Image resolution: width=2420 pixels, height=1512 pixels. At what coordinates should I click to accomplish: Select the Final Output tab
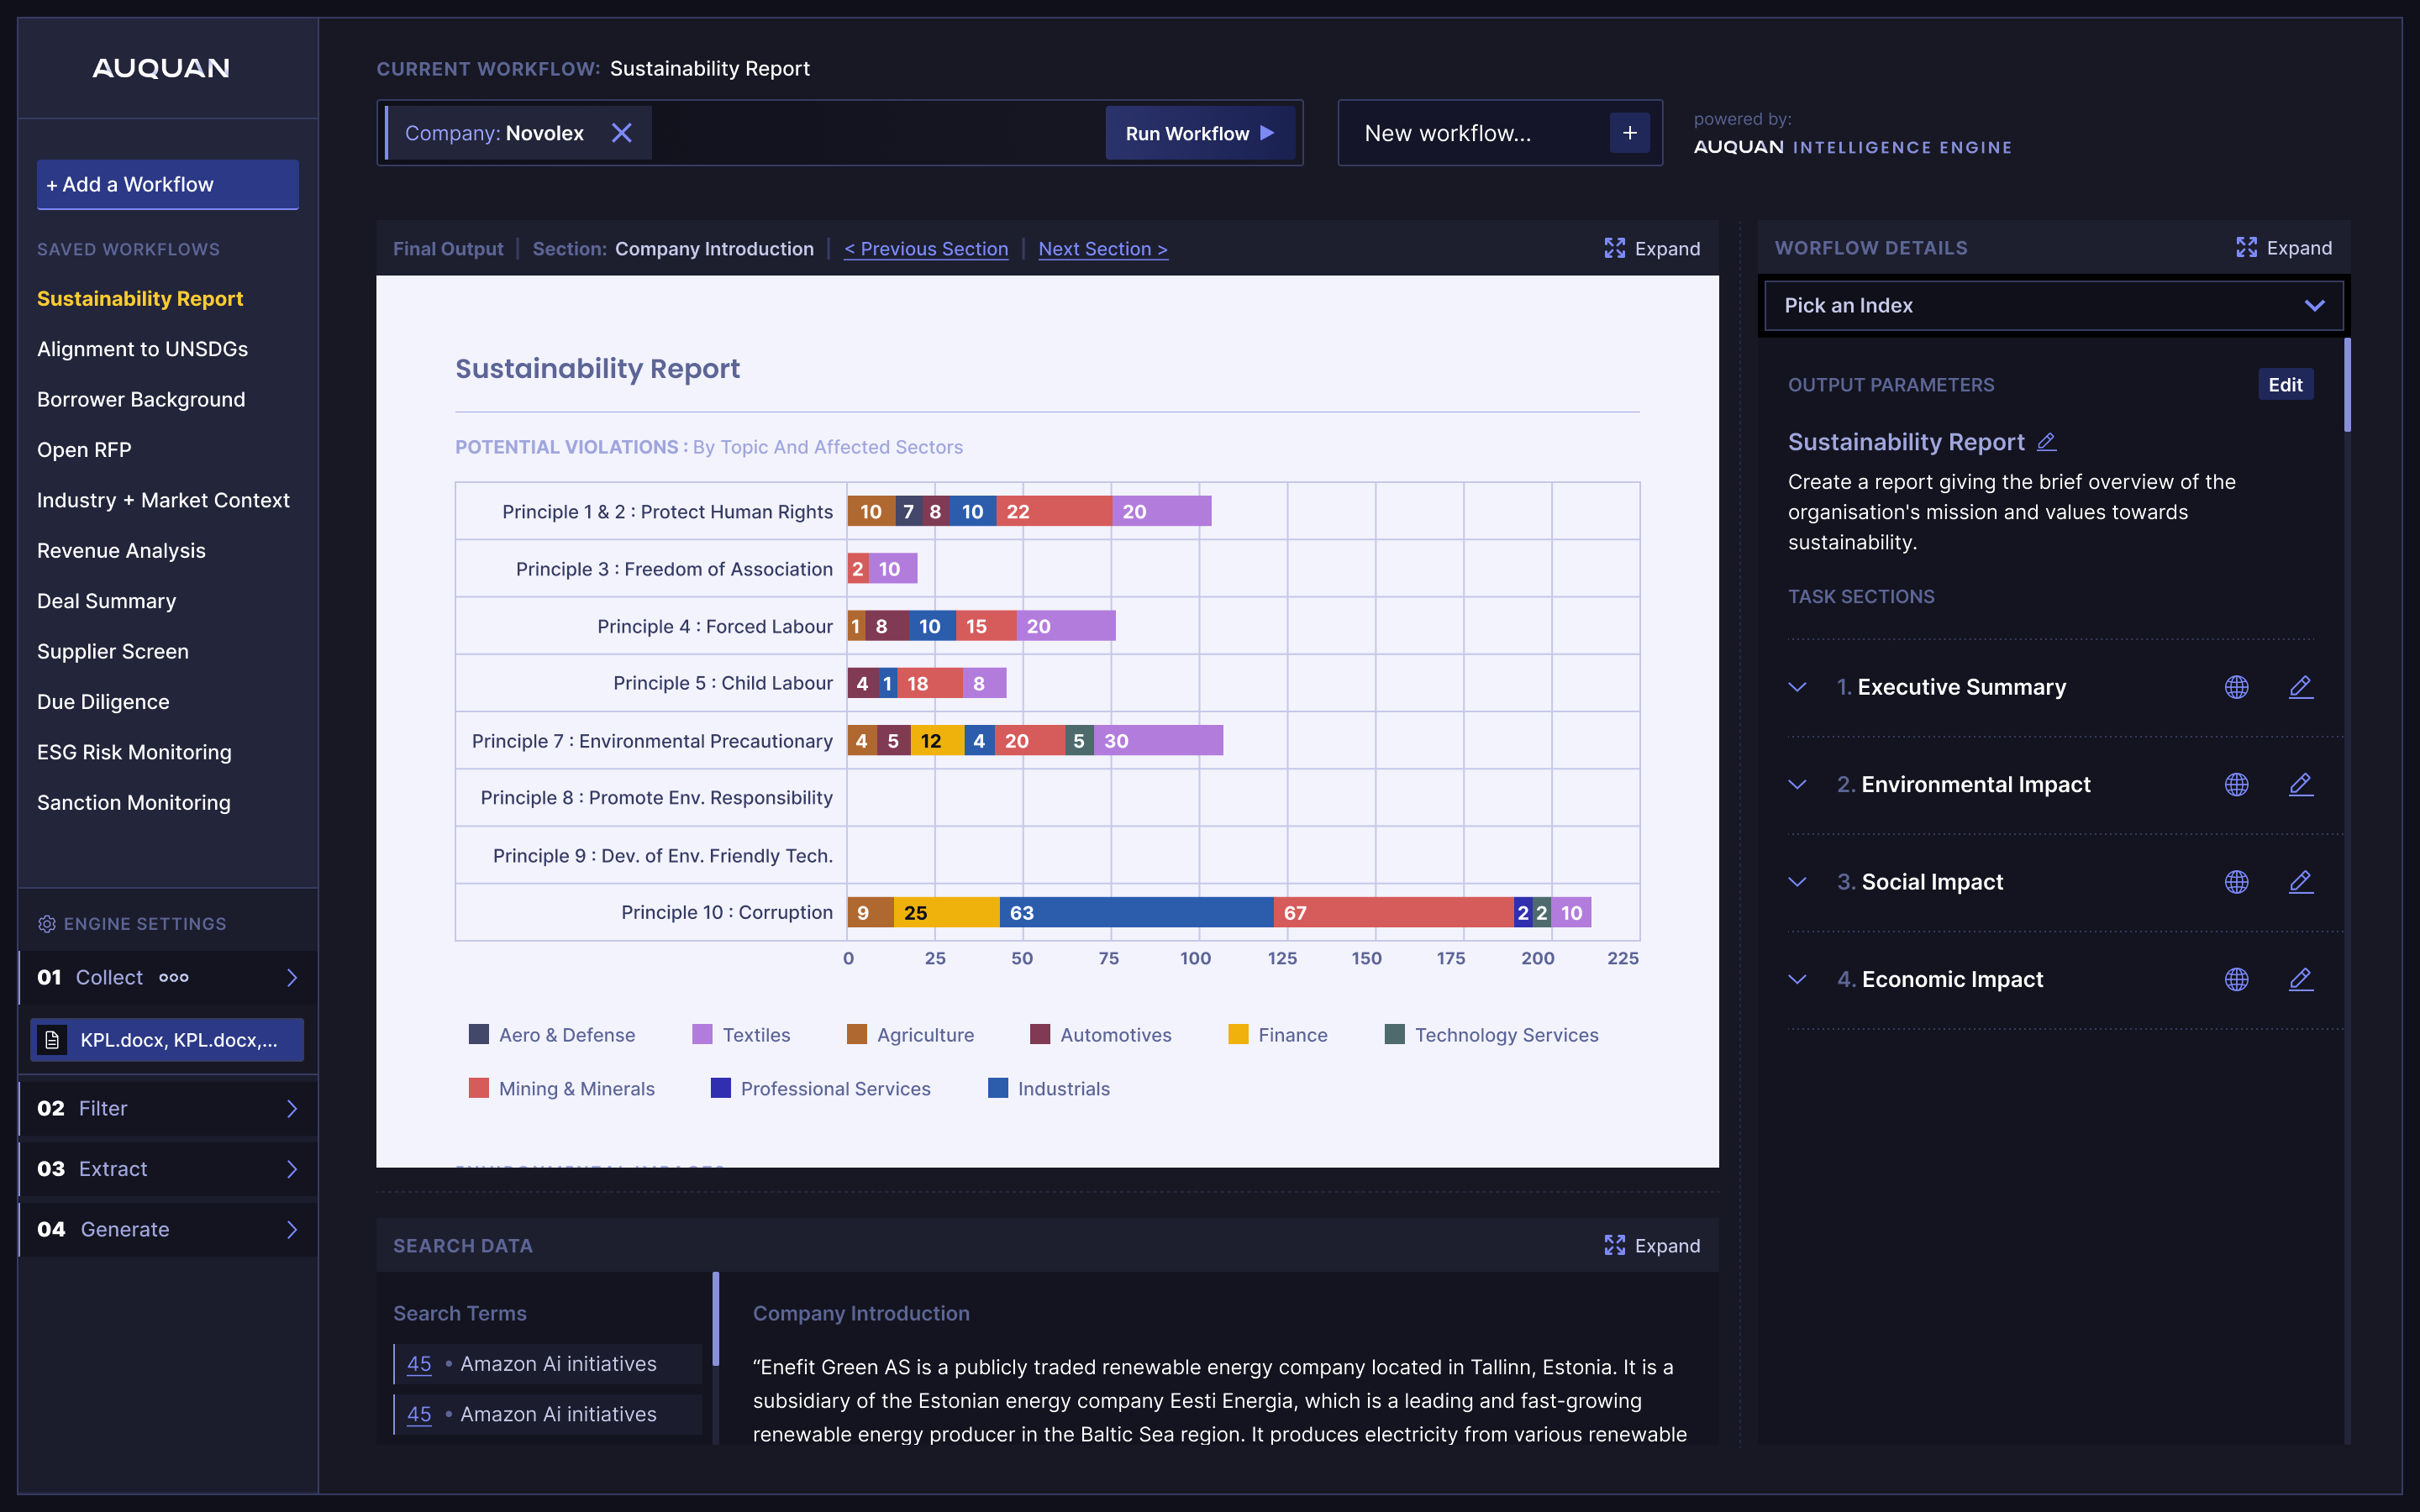tap(446, 247)
